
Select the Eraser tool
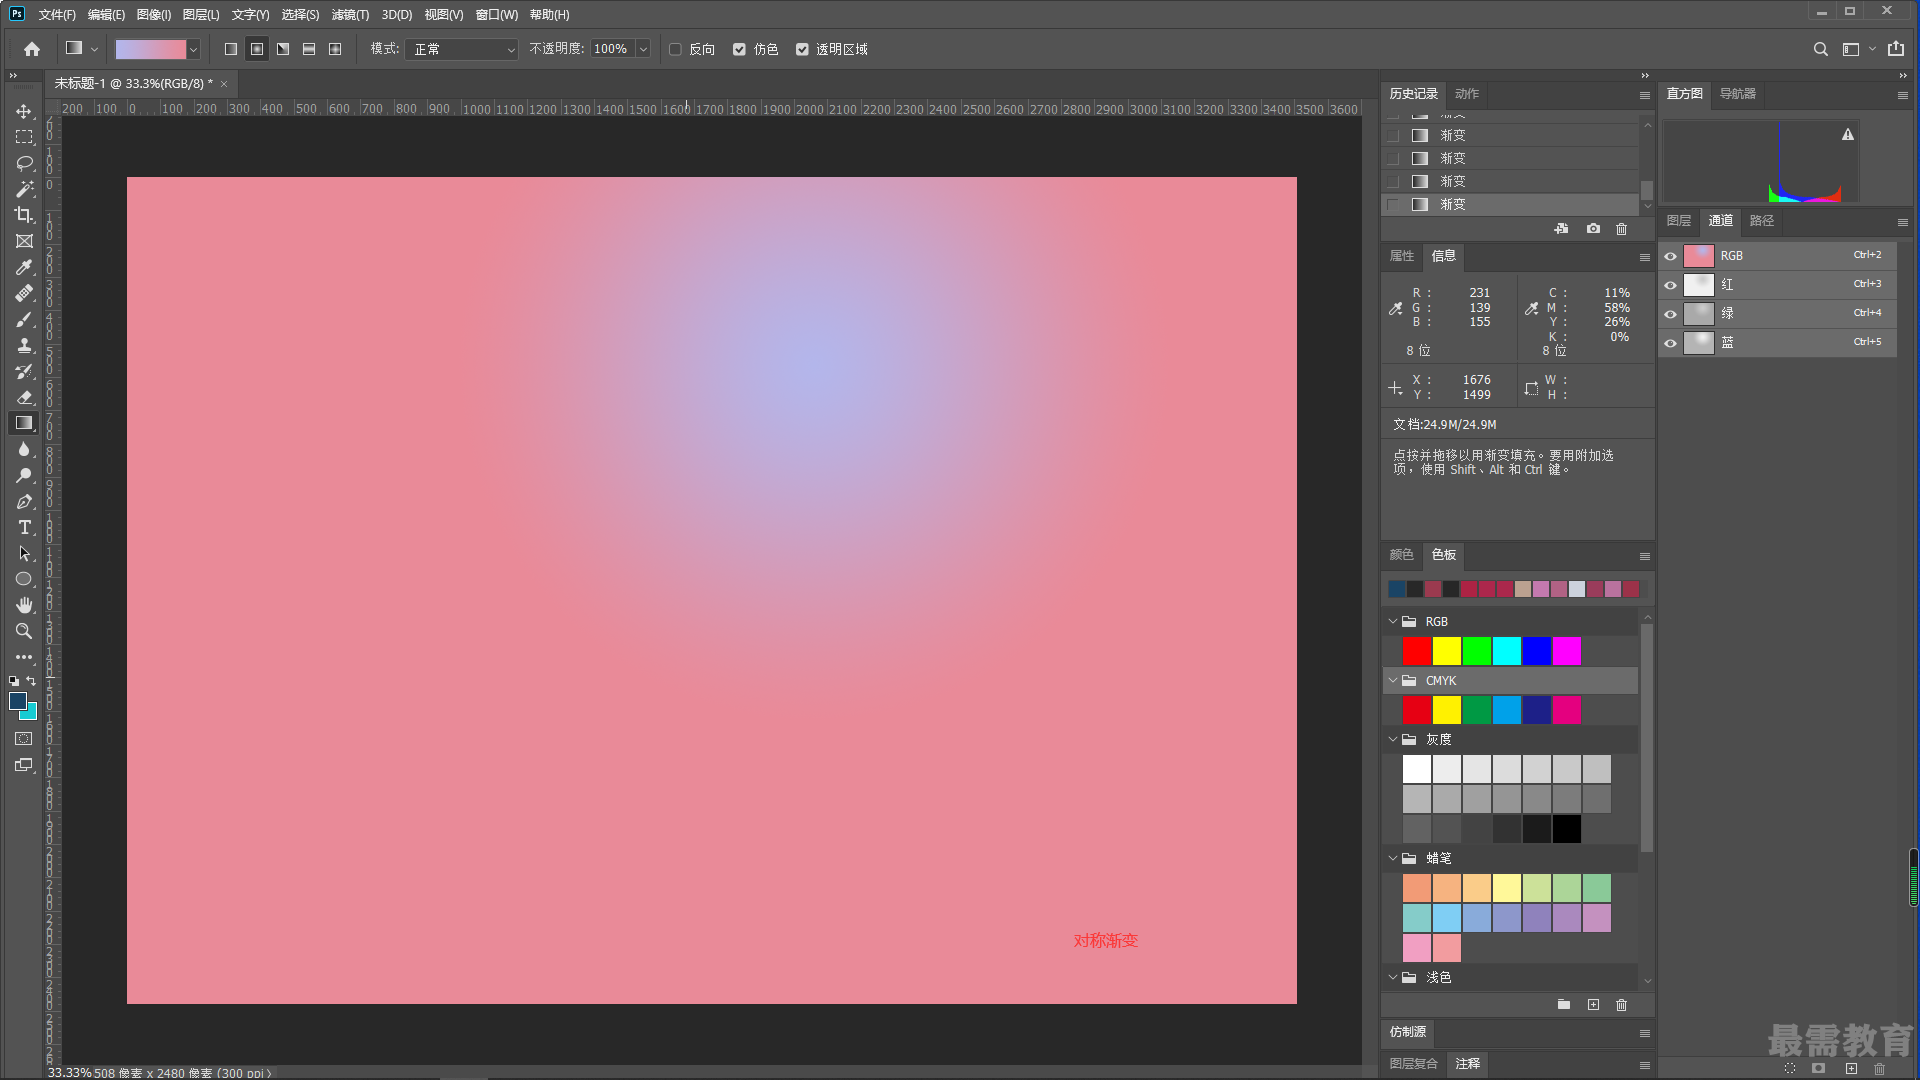pos(24,397)
